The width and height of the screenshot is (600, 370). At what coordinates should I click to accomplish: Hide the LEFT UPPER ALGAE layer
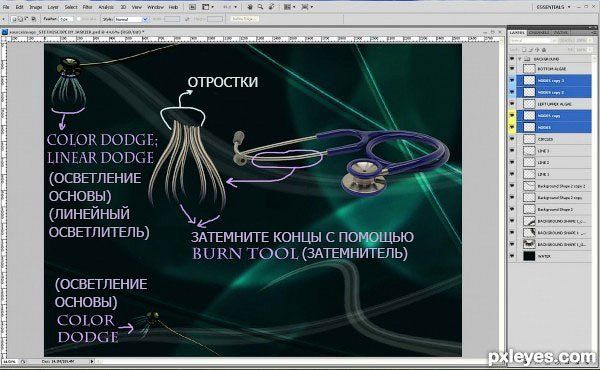(x=512, y=104)
